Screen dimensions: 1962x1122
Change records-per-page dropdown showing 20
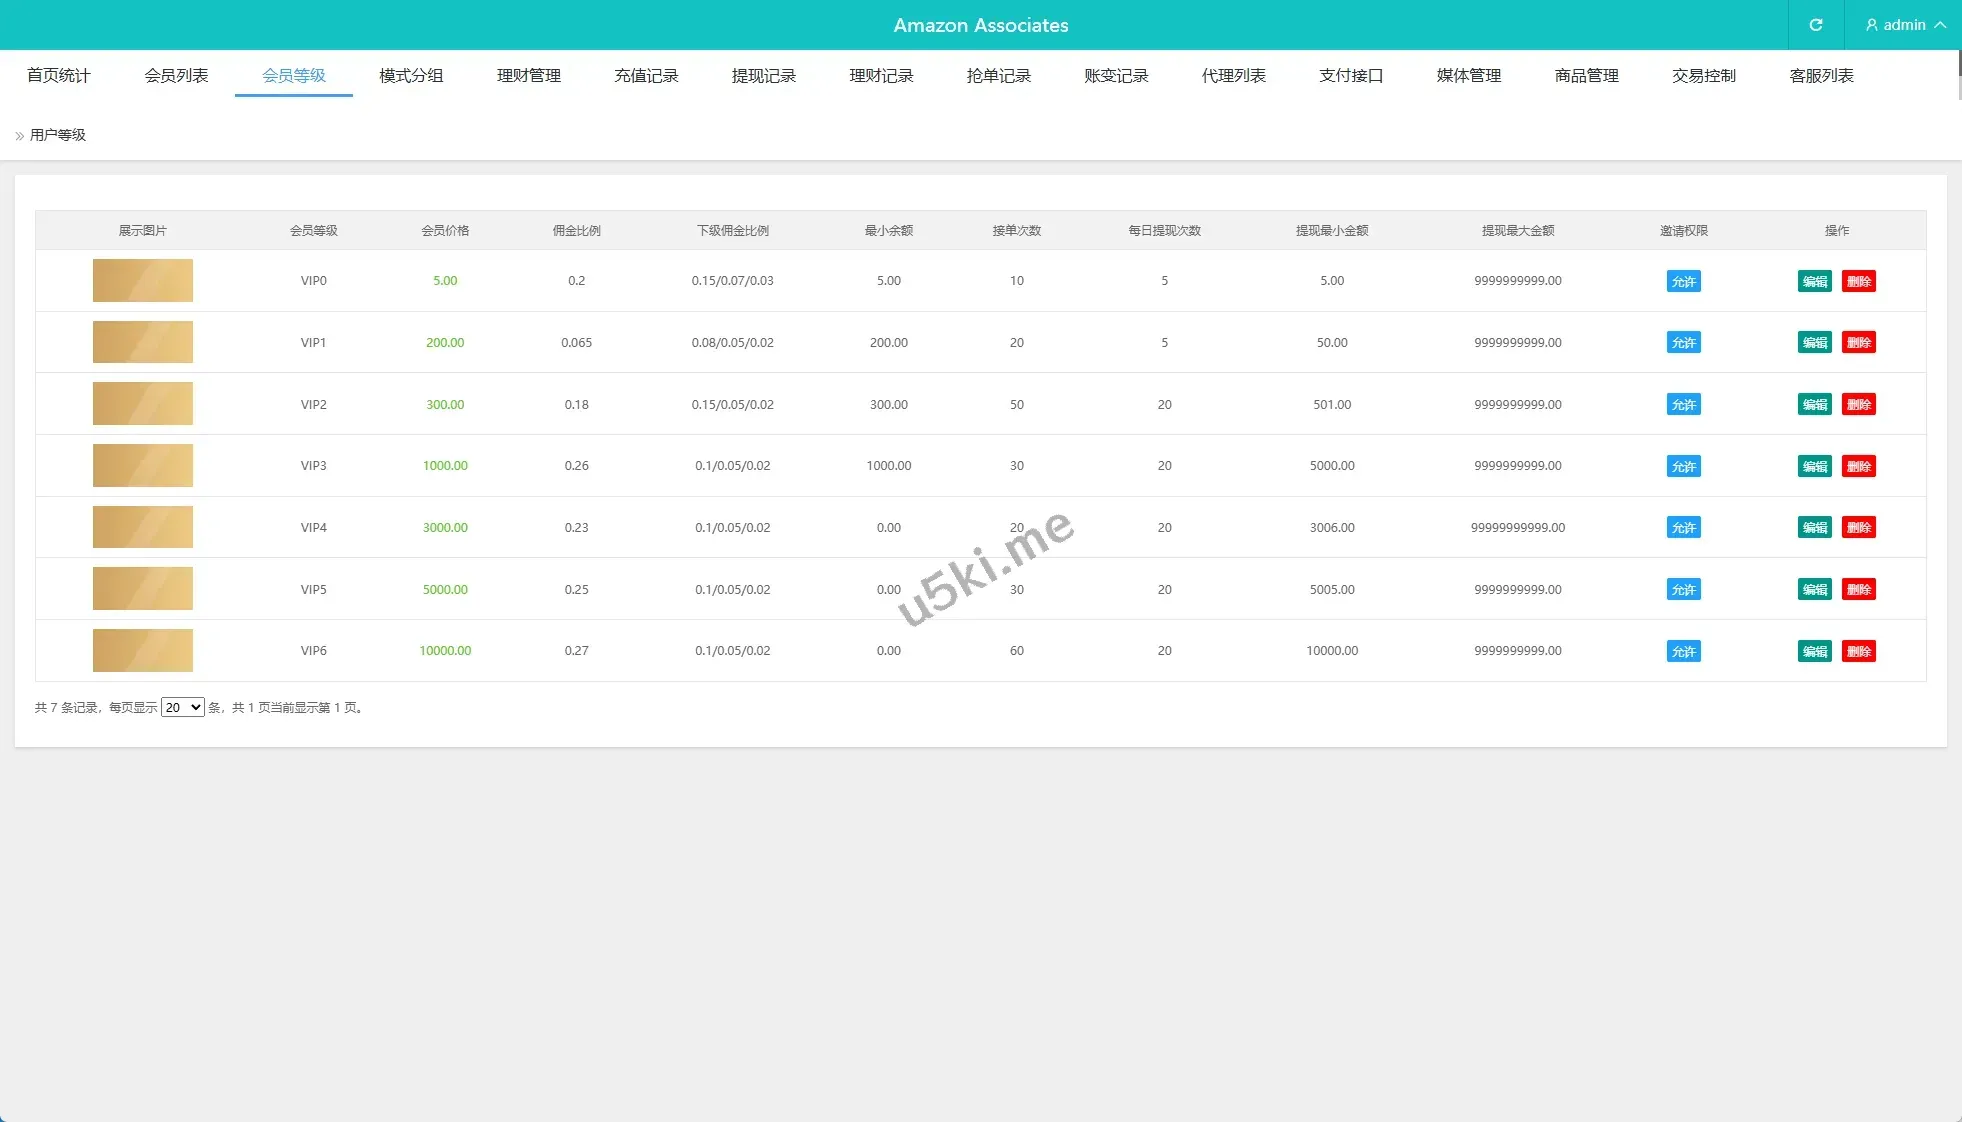click(x=182, y=707)
